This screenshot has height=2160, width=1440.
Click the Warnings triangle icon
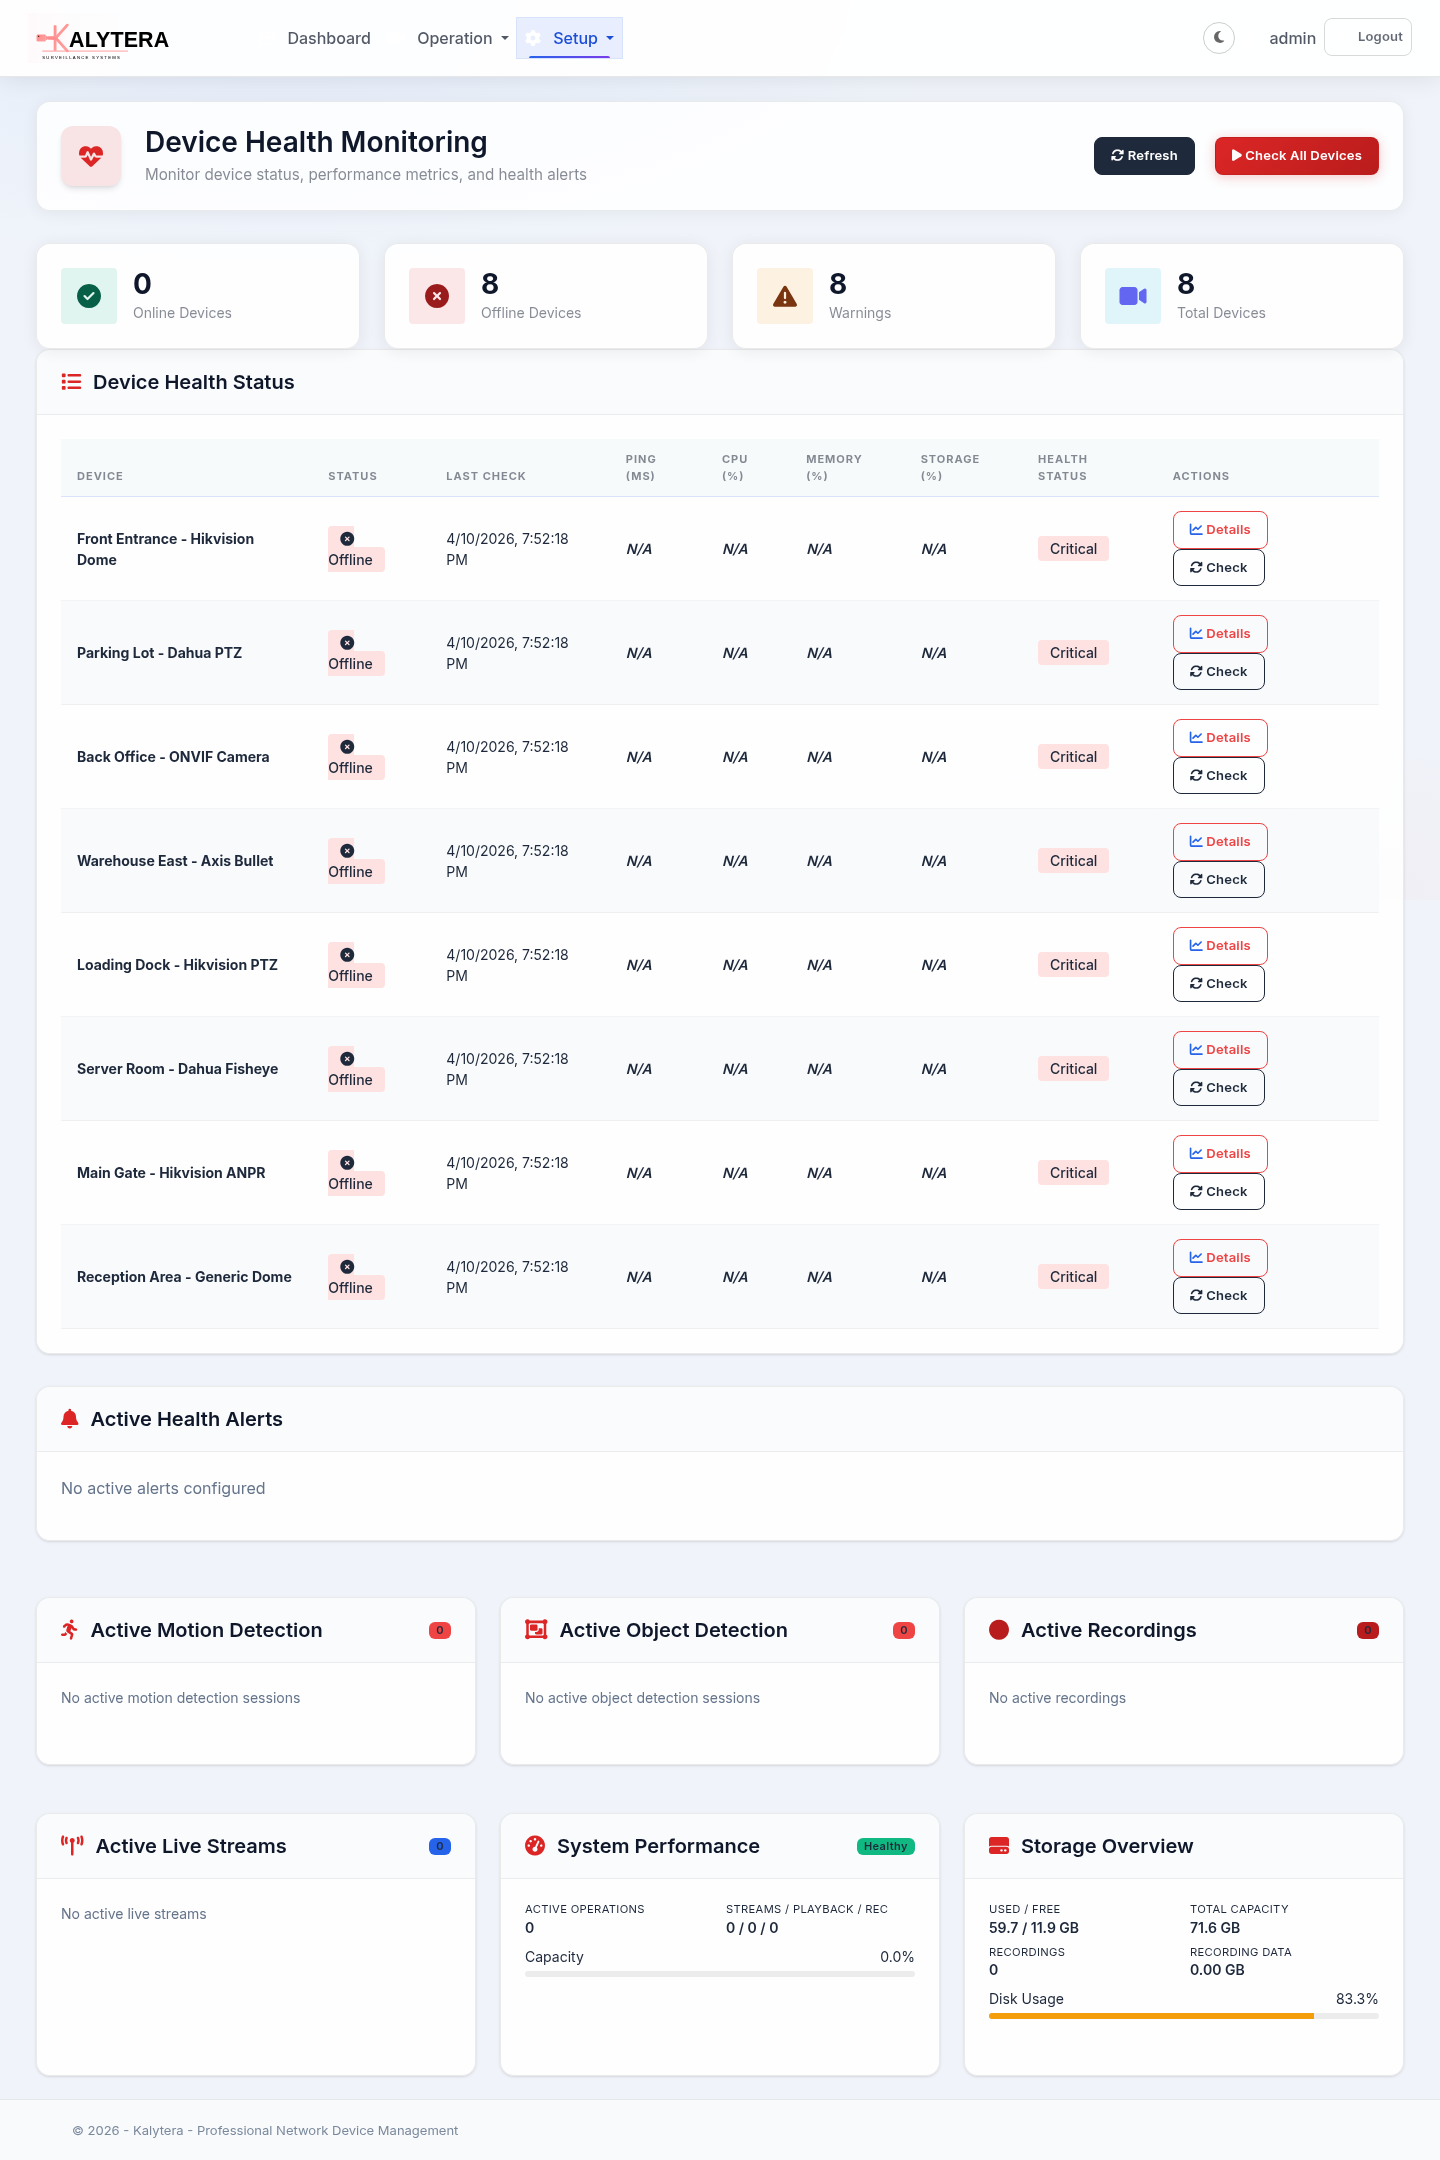[x=785, y=296]
